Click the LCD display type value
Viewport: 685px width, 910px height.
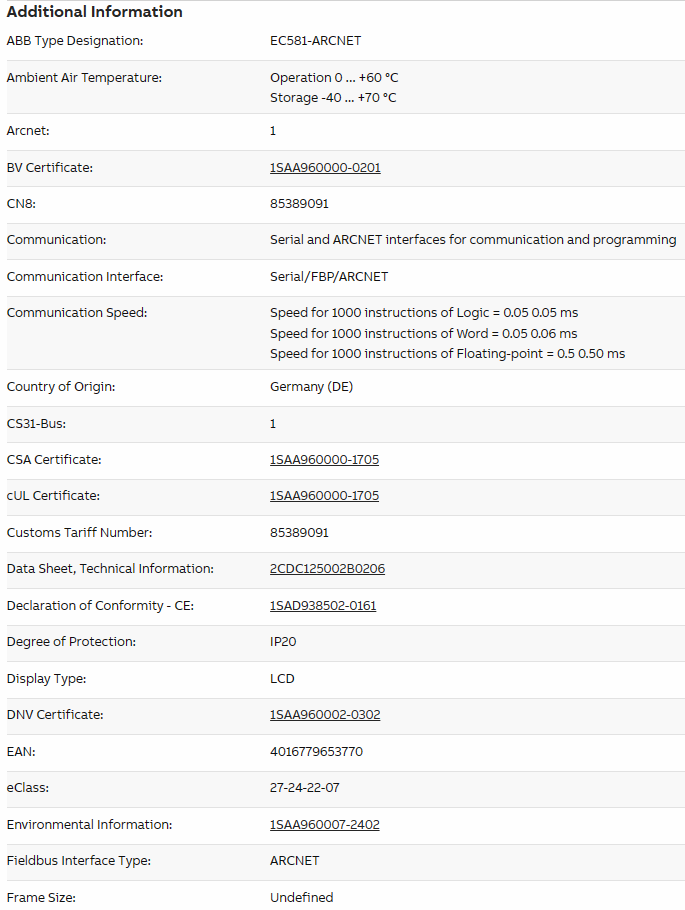pyautogui.click(x=282, y=678)
